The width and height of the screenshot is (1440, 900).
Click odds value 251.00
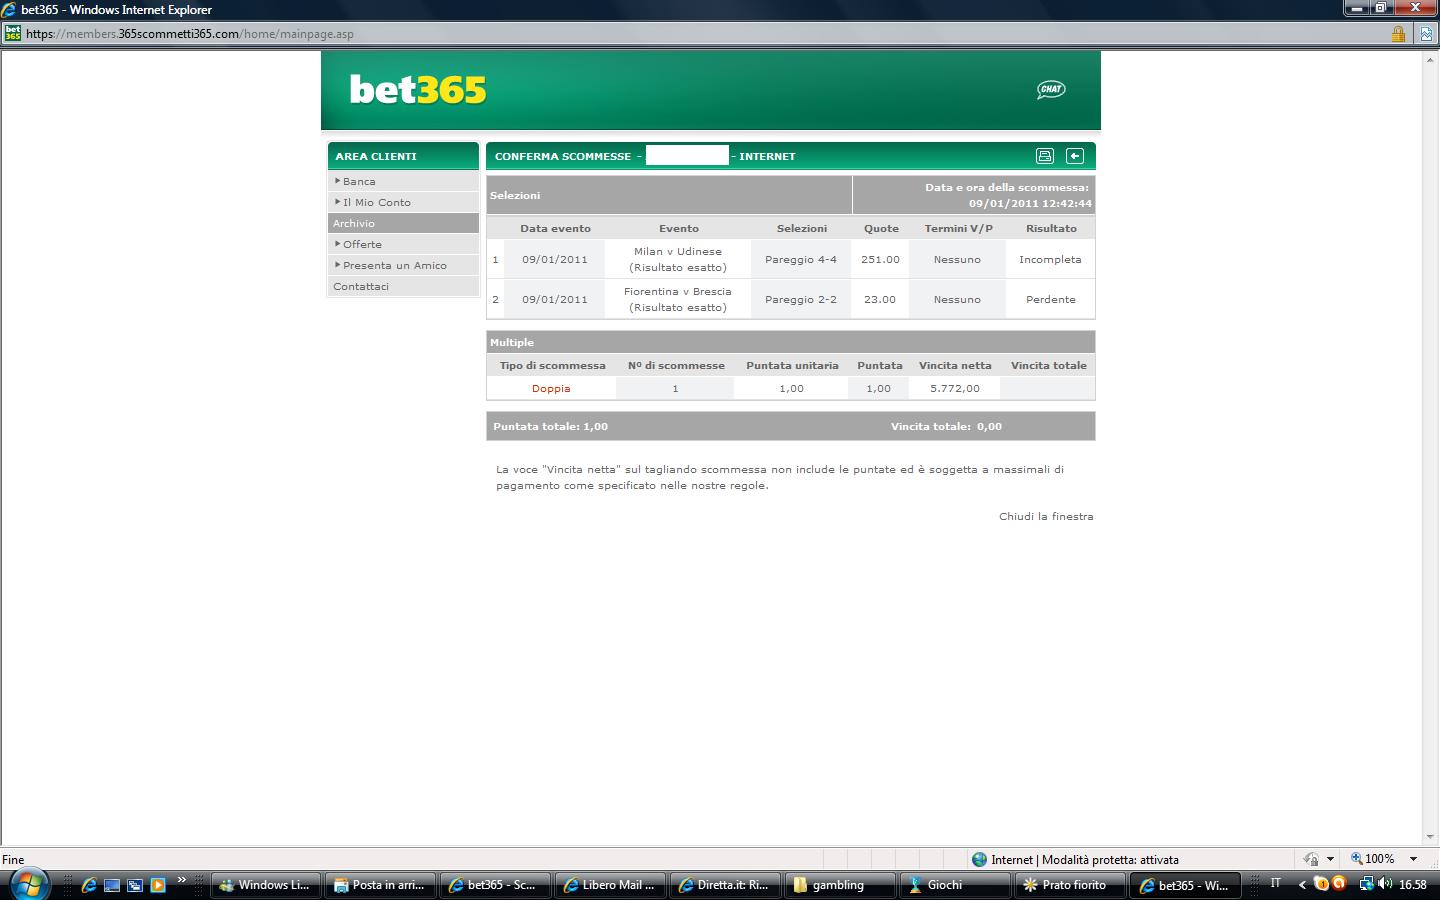[x=880, y=259]
